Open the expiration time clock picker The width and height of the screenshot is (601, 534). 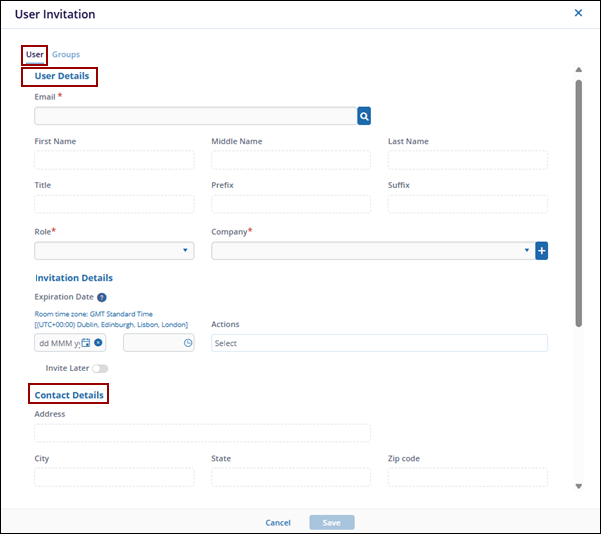[x=187, y=343]
